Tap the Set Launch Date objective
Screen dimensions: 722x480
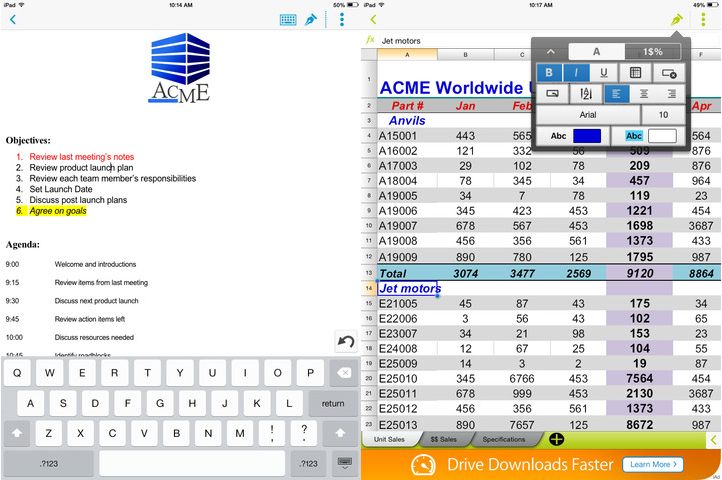(61, 189)
